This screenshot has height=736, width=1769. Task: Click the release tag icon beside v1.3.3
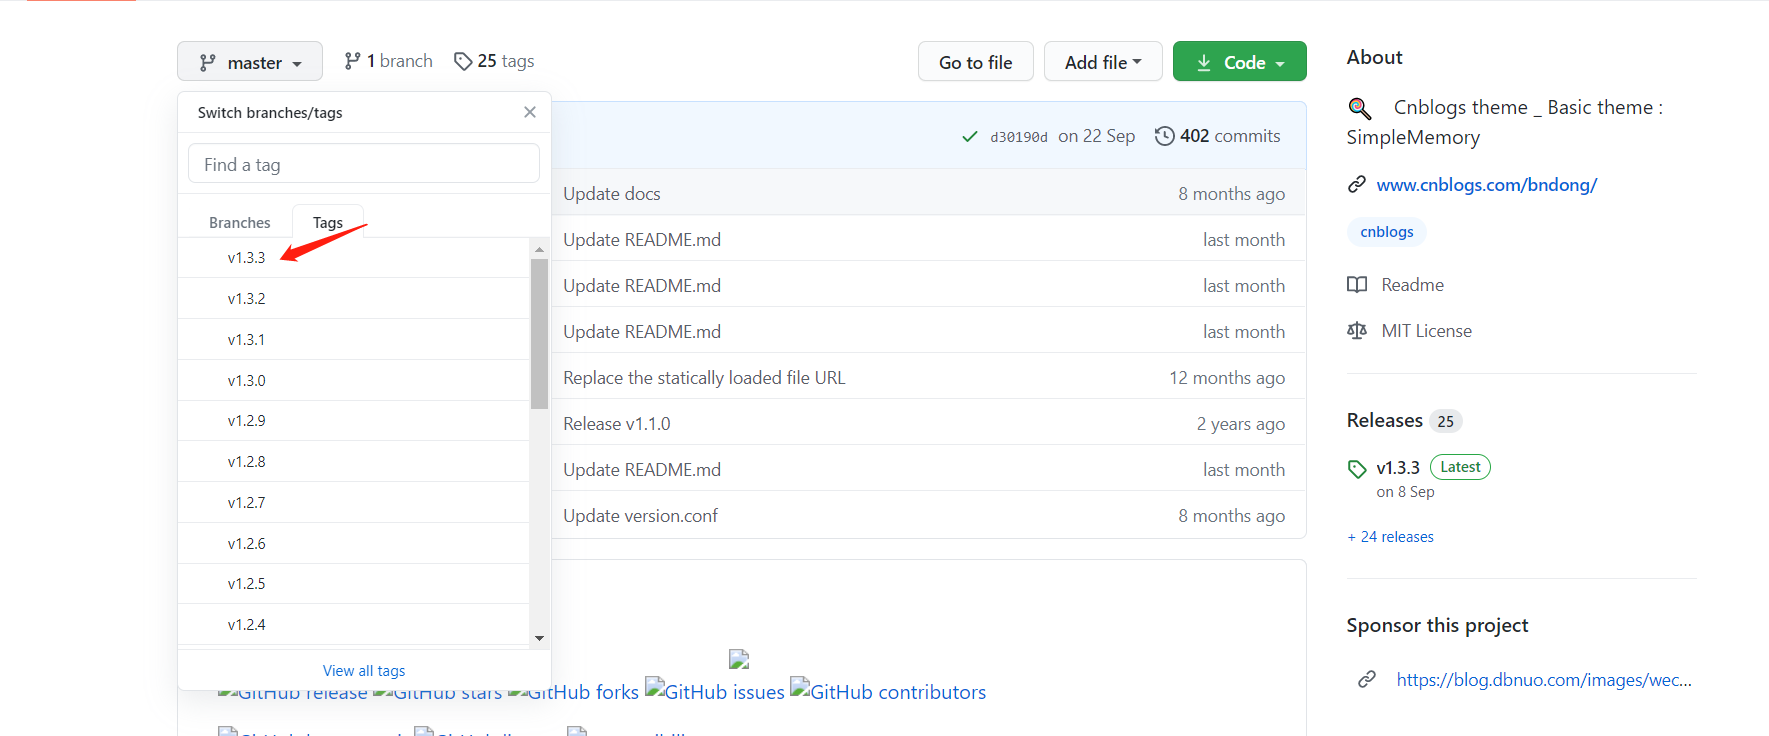click(x=1357, y=468)
